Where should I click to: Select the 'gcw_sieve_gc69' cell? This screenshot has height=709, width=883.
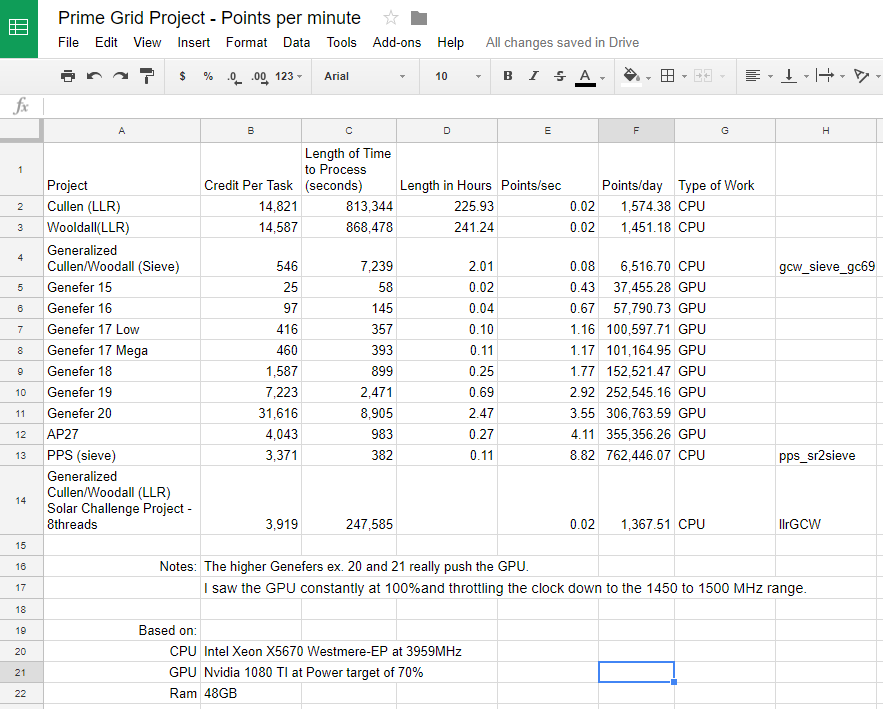click(x=826, y=257)
